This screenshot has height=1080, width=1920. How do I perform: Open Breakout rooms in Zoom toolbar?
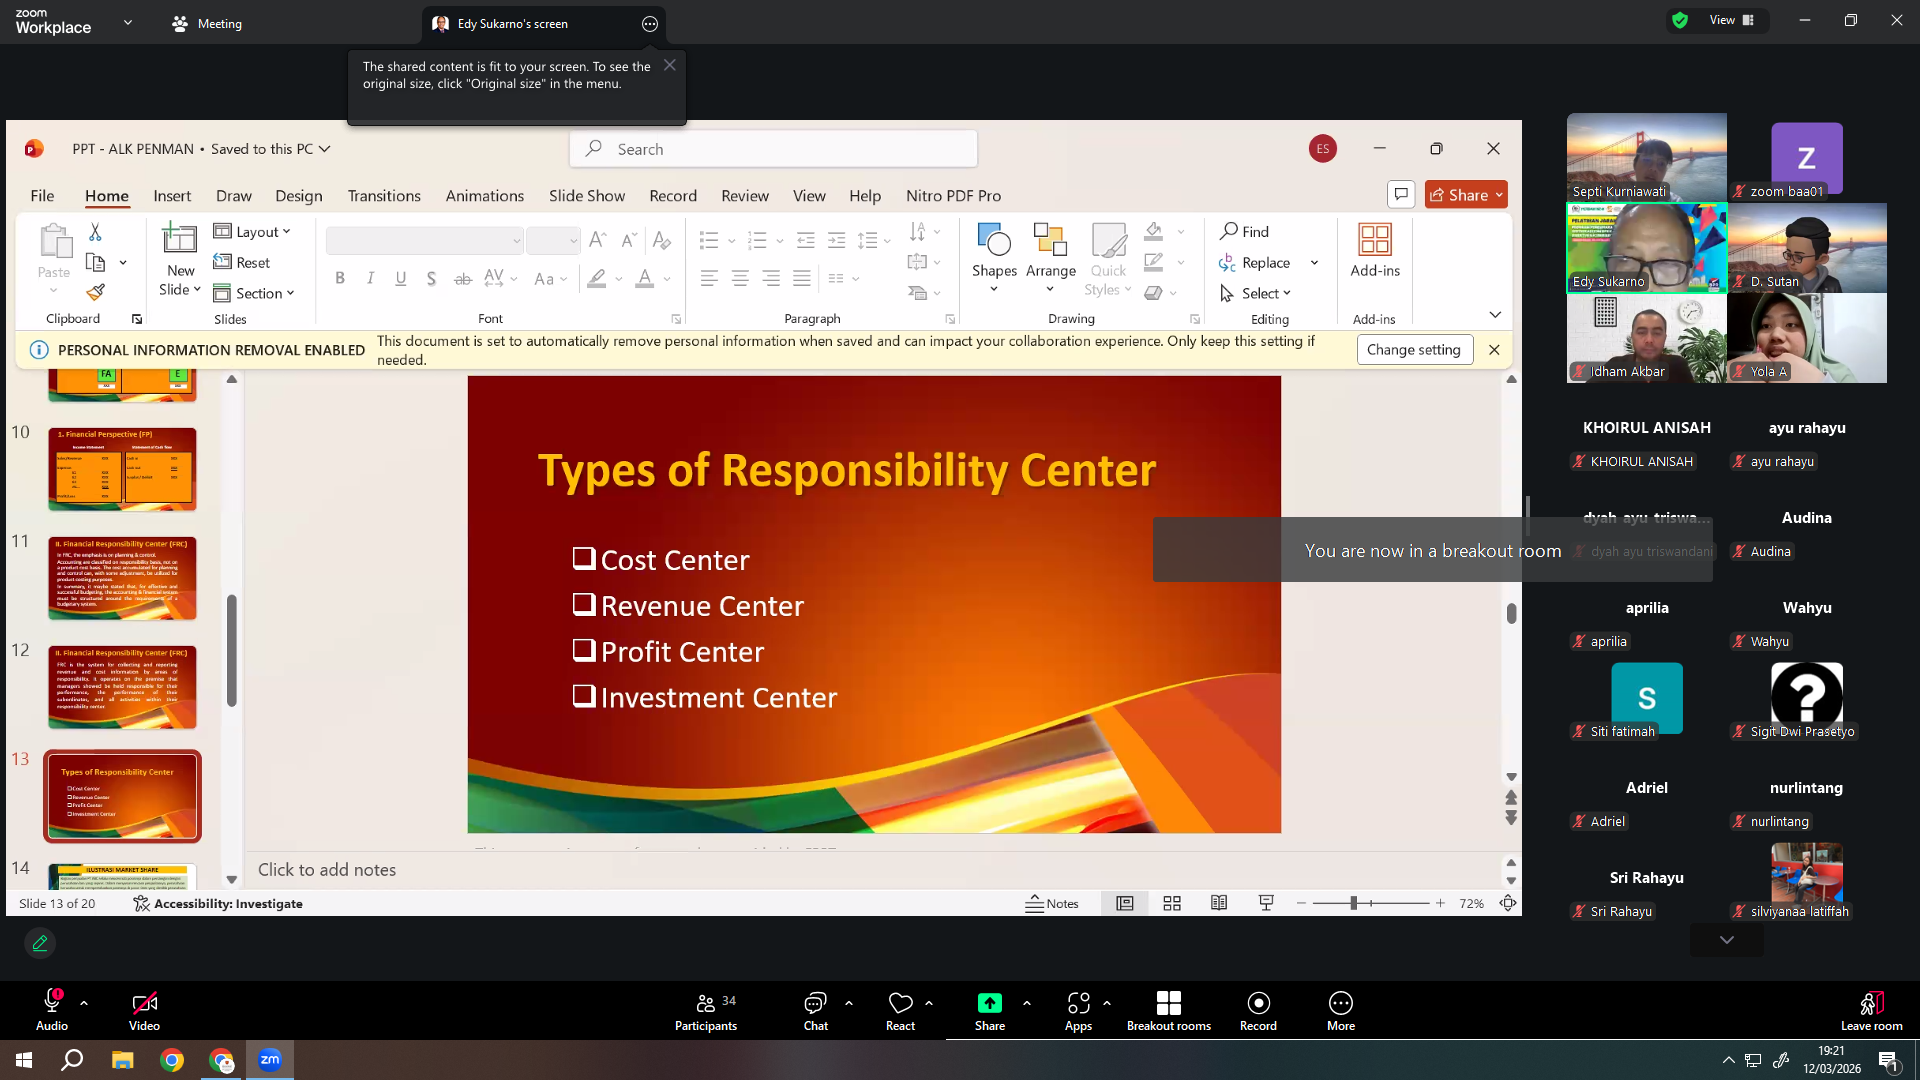[1169, 1011]
